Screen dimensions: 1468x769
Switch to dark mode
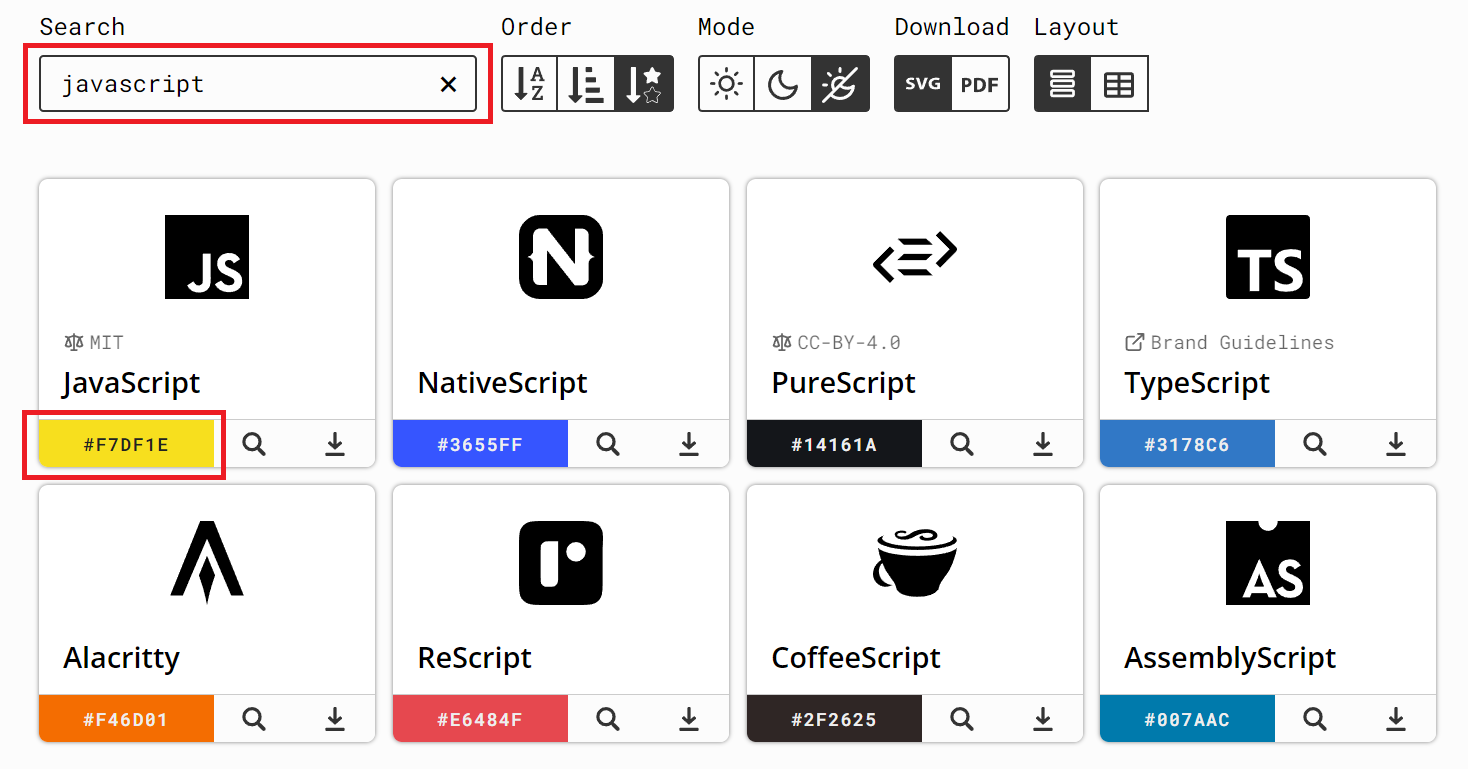(x=783, y=84)
